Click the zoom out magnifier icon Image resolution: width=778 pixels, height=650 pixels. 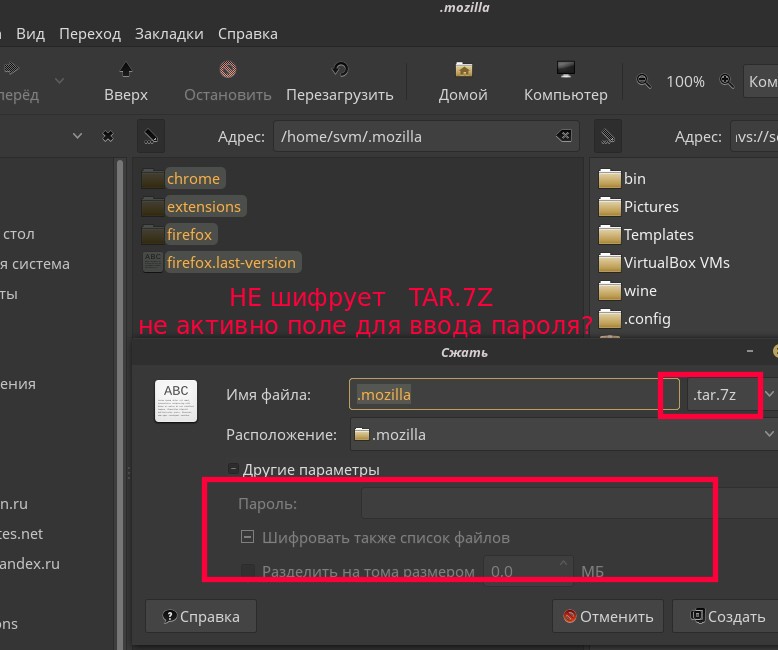pos(644,82)
